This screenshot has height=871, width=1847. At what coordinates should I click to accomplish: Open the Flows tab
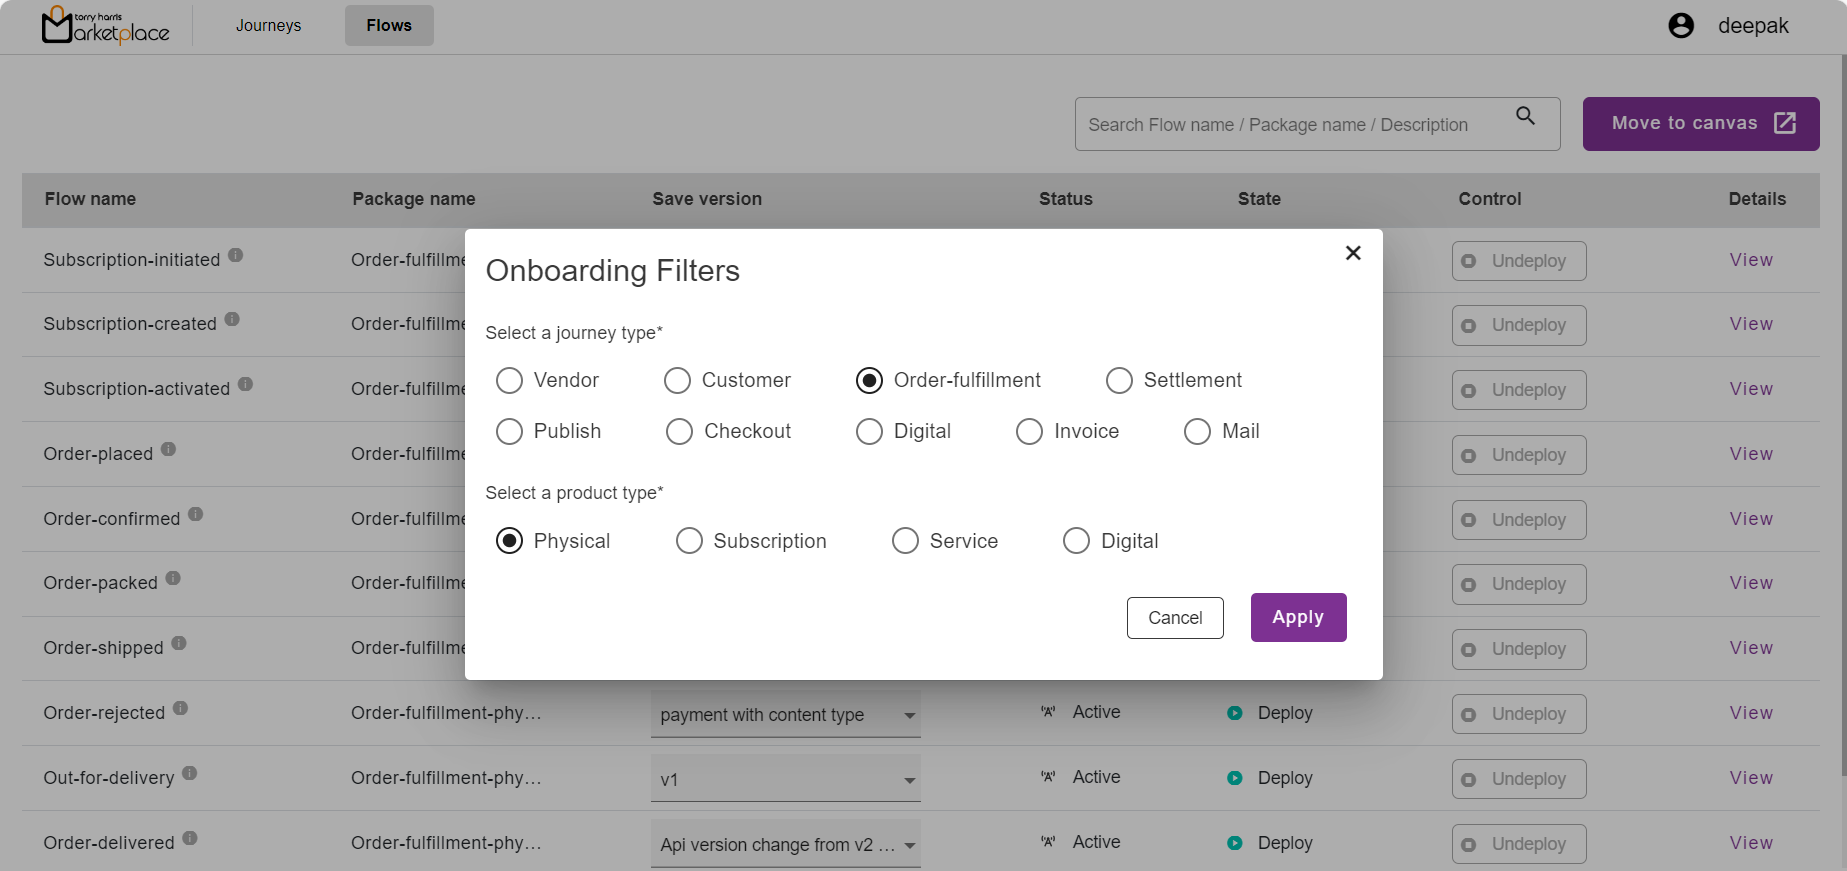[389, 26]
